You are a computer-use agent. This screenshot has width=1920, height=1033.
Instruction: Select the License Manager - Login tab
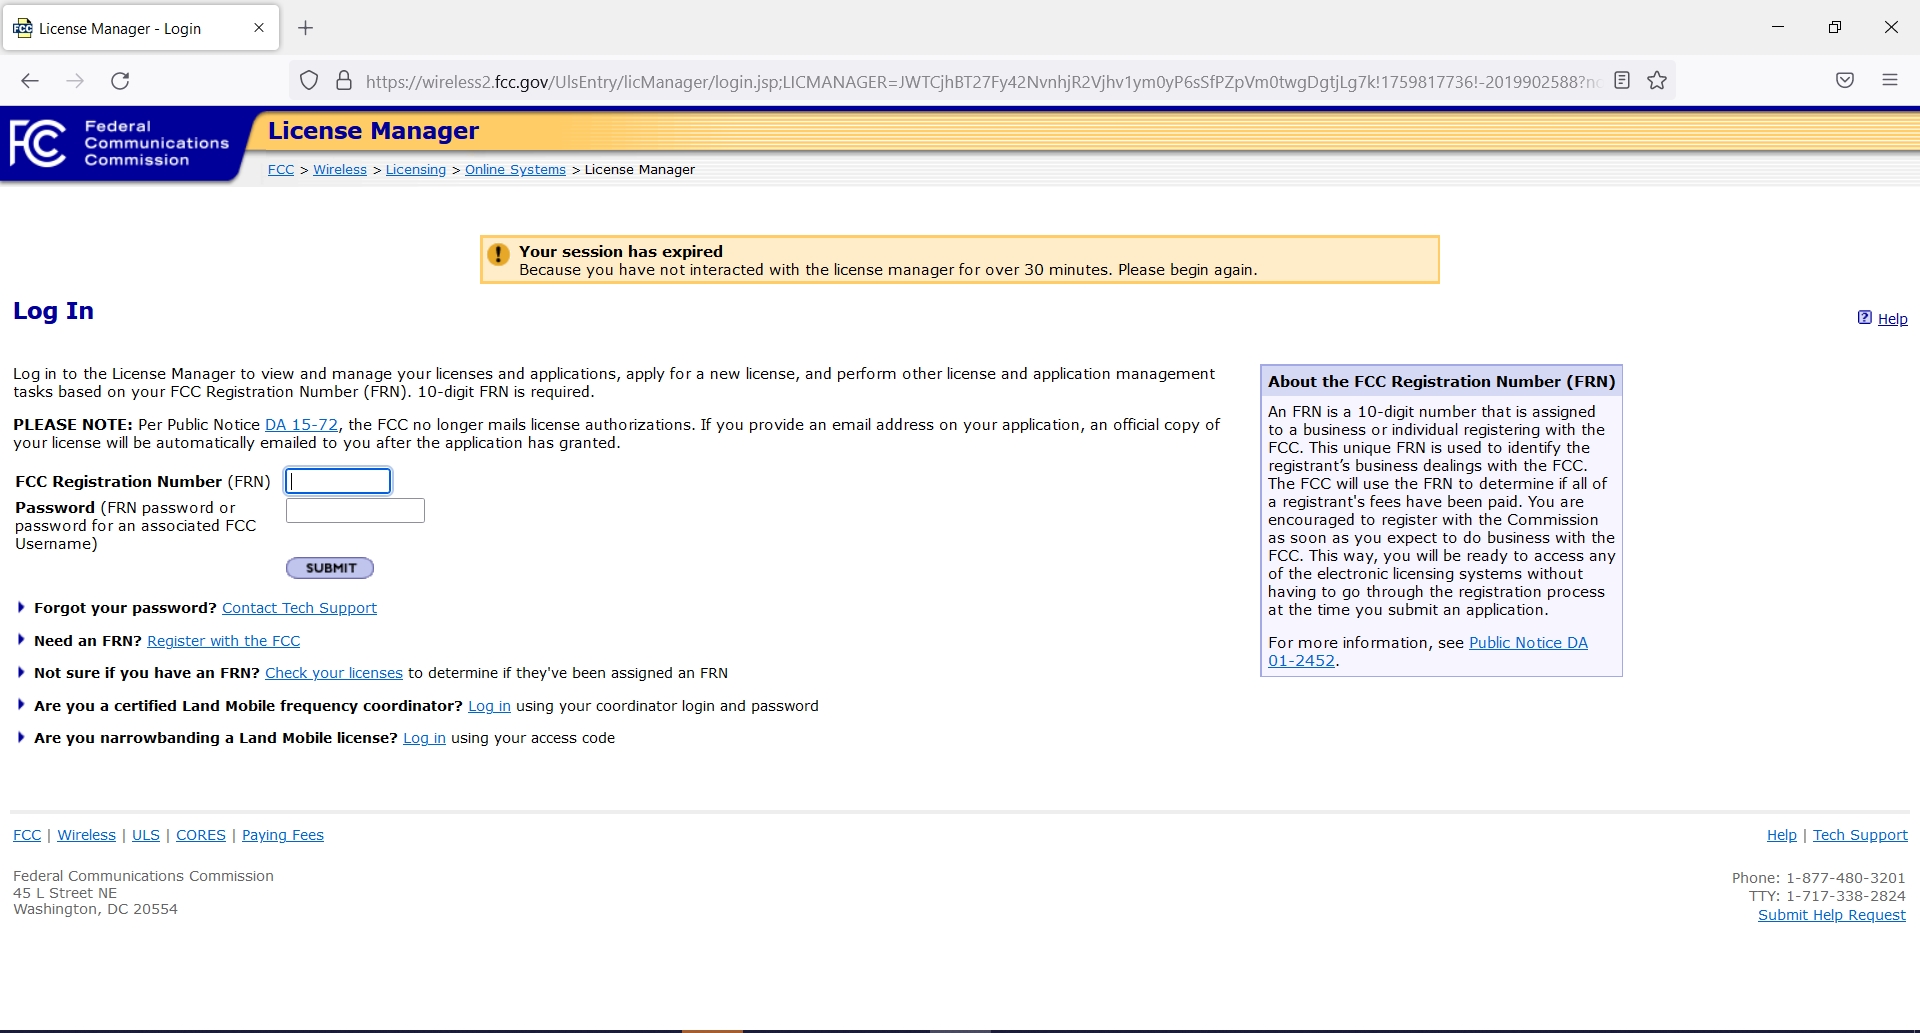click(x=130, y=28)
